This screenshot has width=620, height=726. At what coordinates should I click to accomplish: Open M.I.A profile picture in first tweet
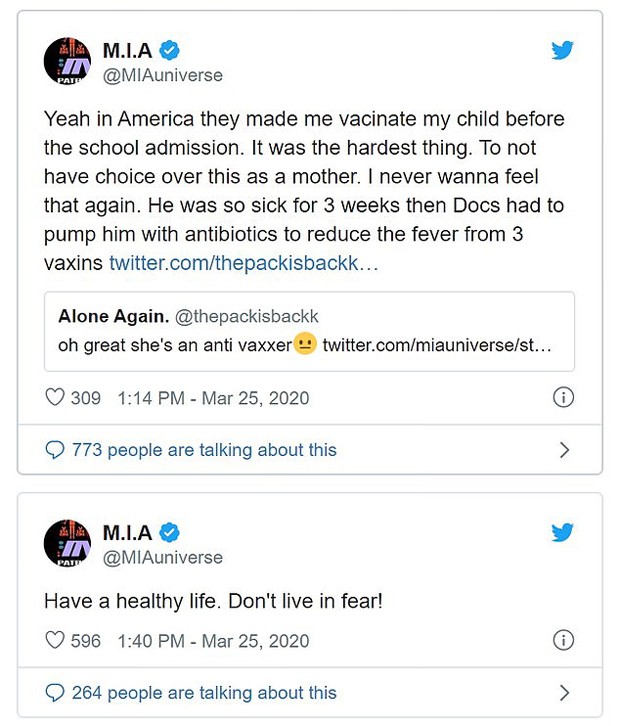(x=67, y=61)
